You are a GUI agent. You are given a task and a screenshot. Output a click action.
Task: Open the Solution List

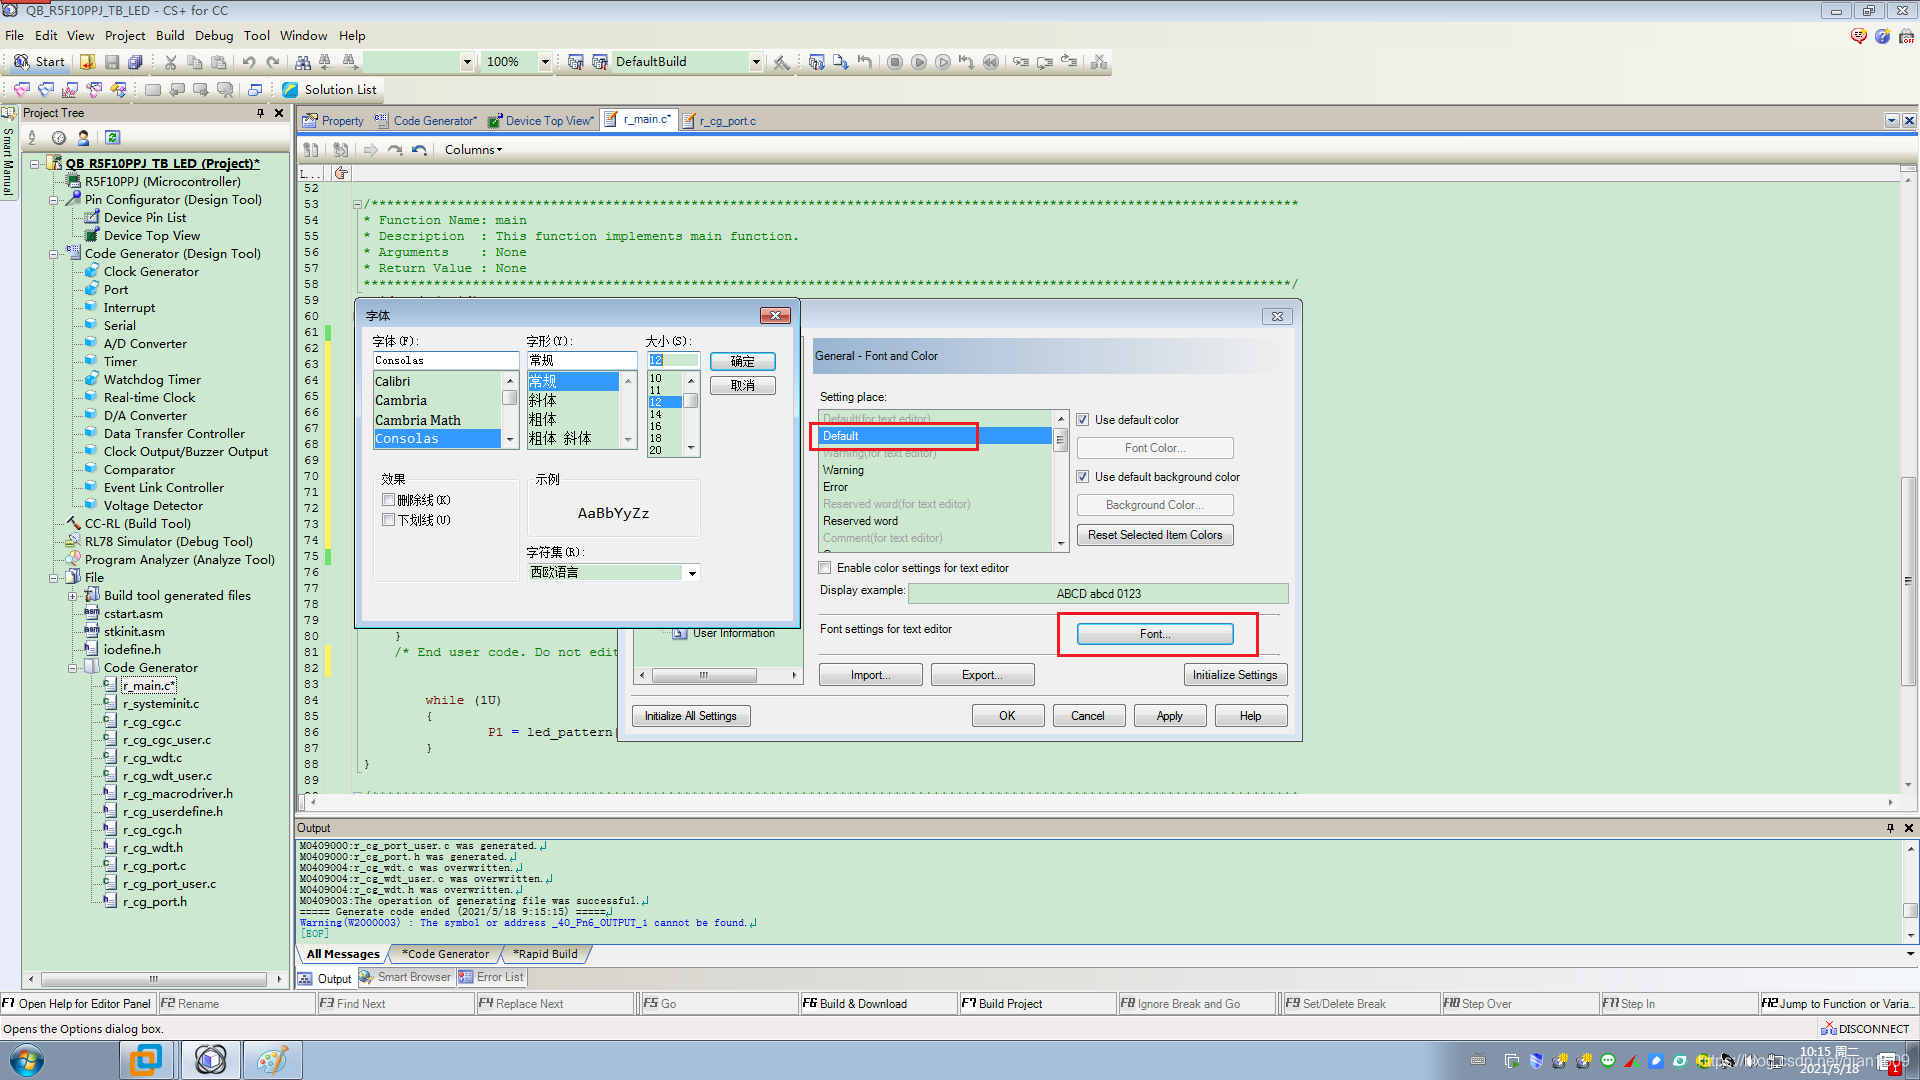[x=331, y=90]
